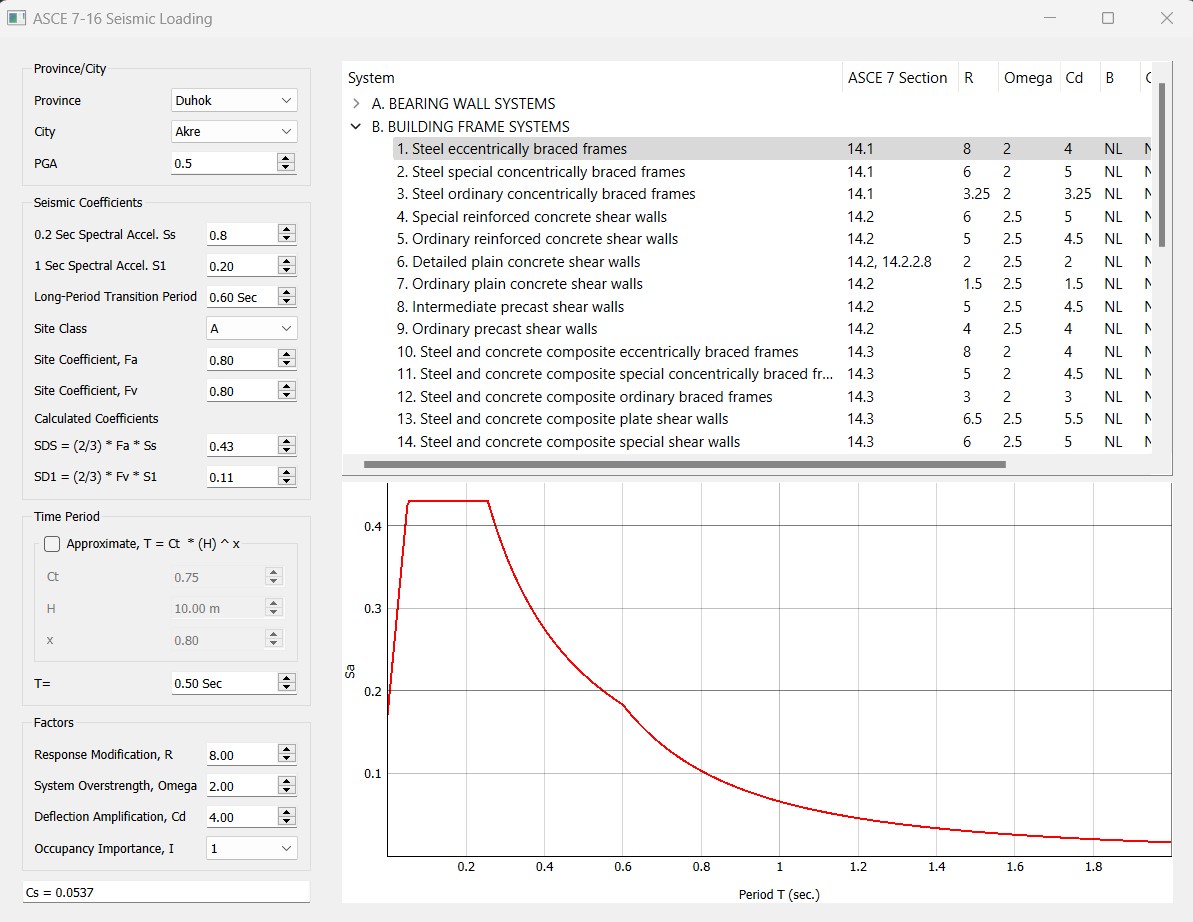Adjust the Deflection Amplification Cd stepper
Image resolution: width=1193 pixels, height=922 pixels.
[287, 817]
